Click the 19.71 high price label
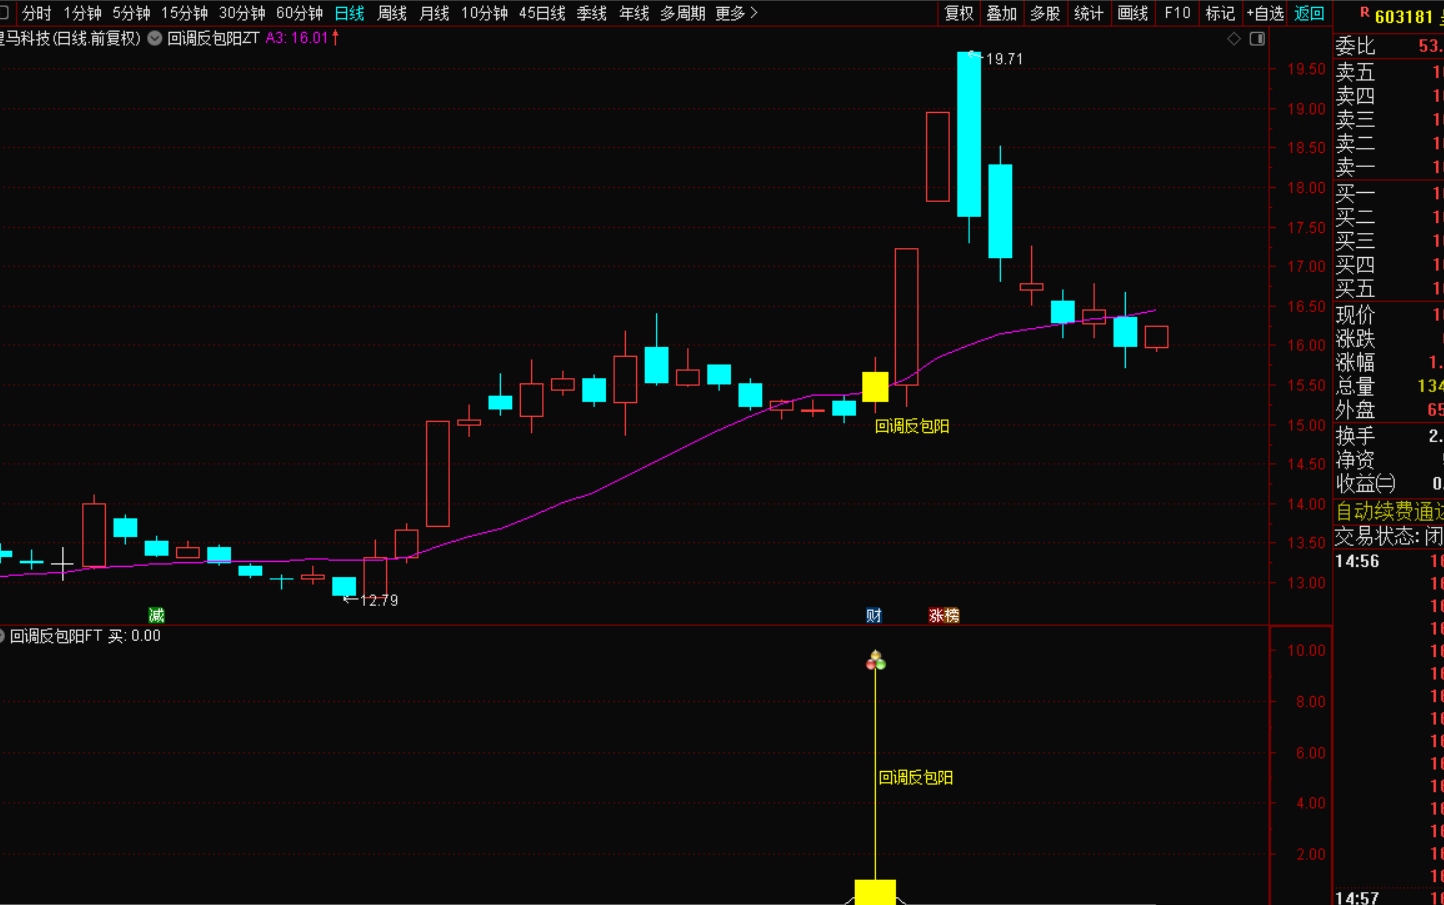The width and height of the screenshot is (1444, 905). coord(1004,59)
